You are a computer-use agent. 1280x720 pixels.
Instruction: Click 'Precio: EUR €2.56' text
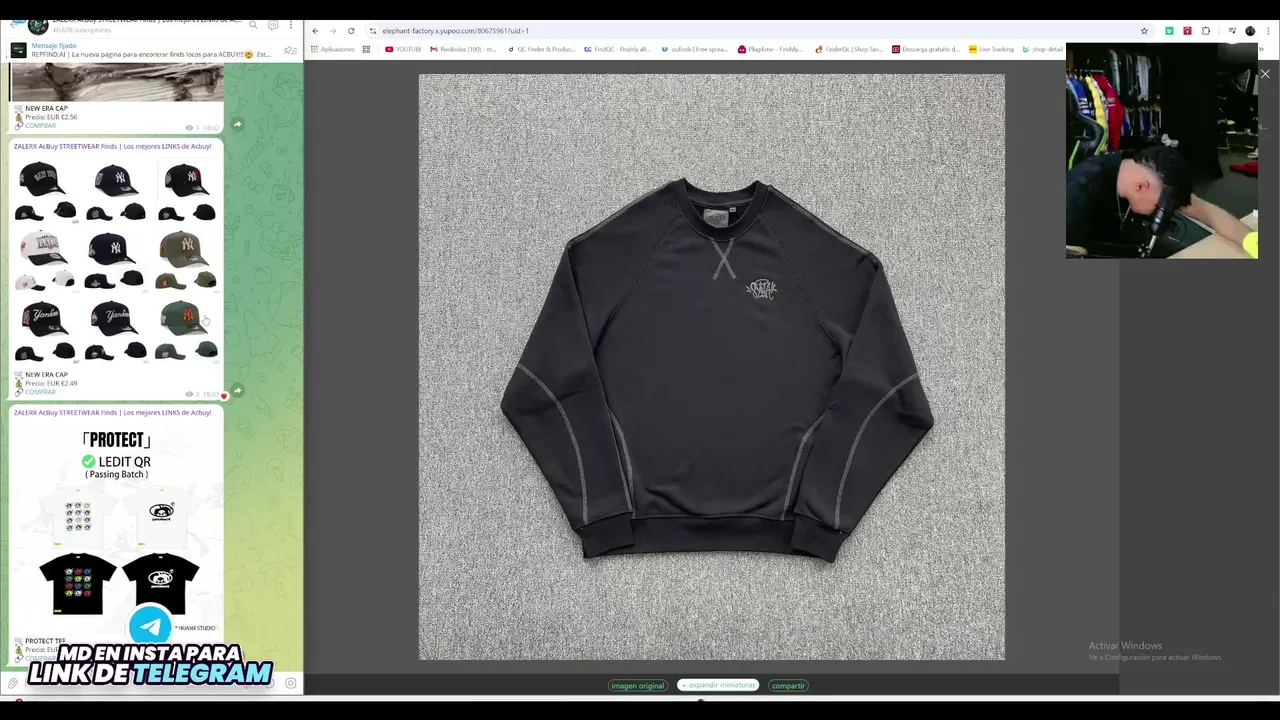pos(51,117)
